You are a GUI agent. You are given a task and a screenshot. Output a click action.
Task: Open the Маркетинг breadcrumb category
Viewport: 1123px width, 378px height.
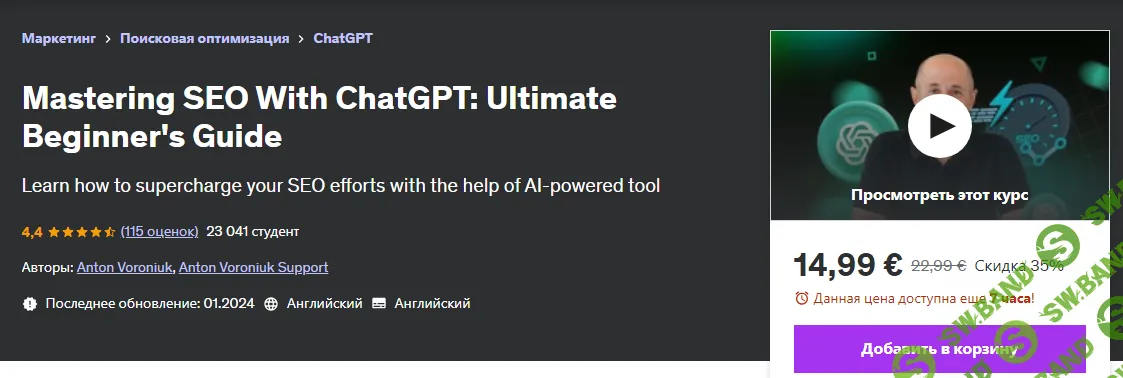[x=59, y=39]
